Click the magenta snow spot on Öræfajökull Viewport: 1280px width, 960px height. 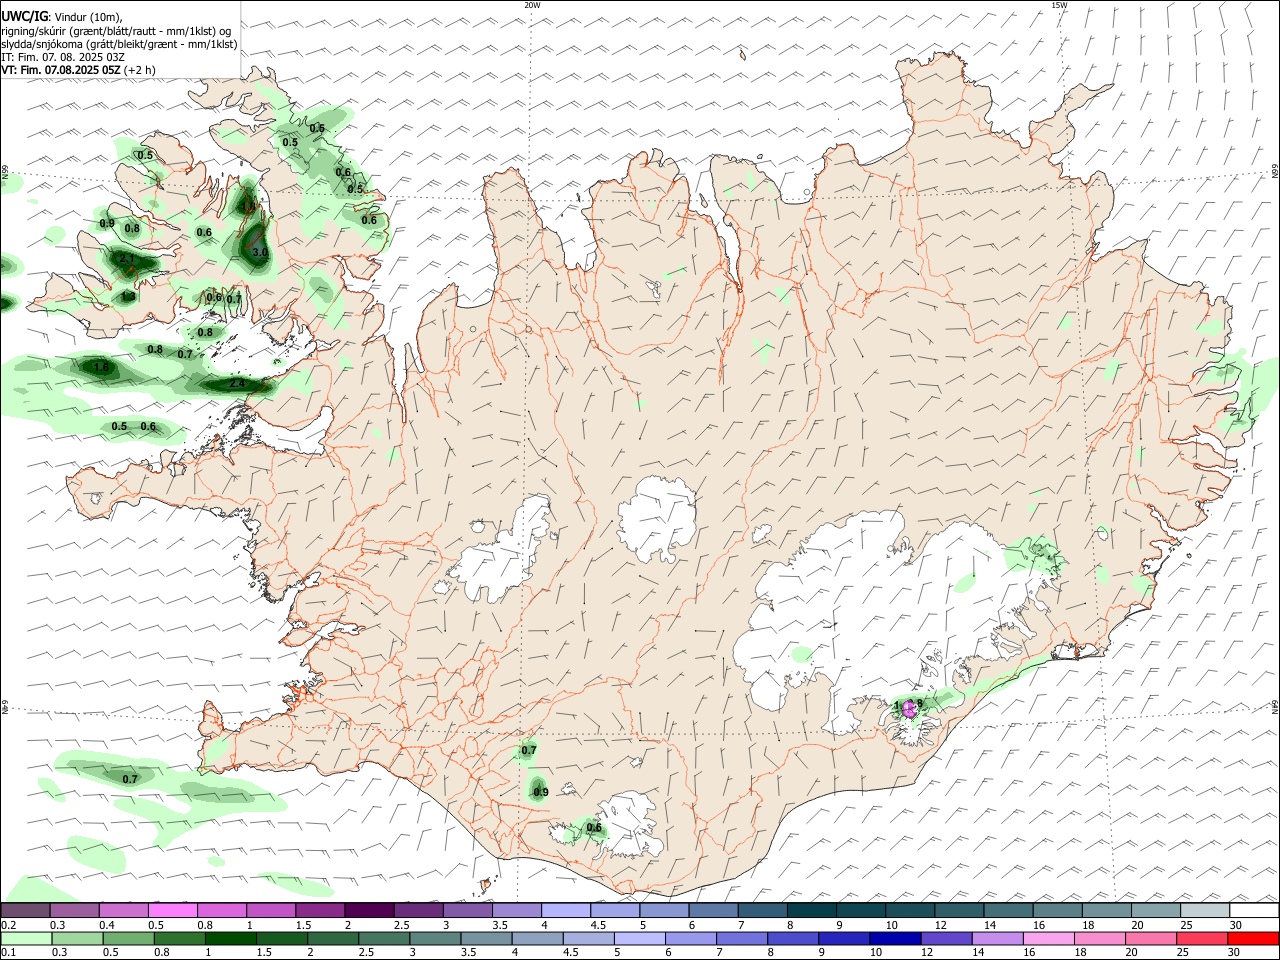909,708
